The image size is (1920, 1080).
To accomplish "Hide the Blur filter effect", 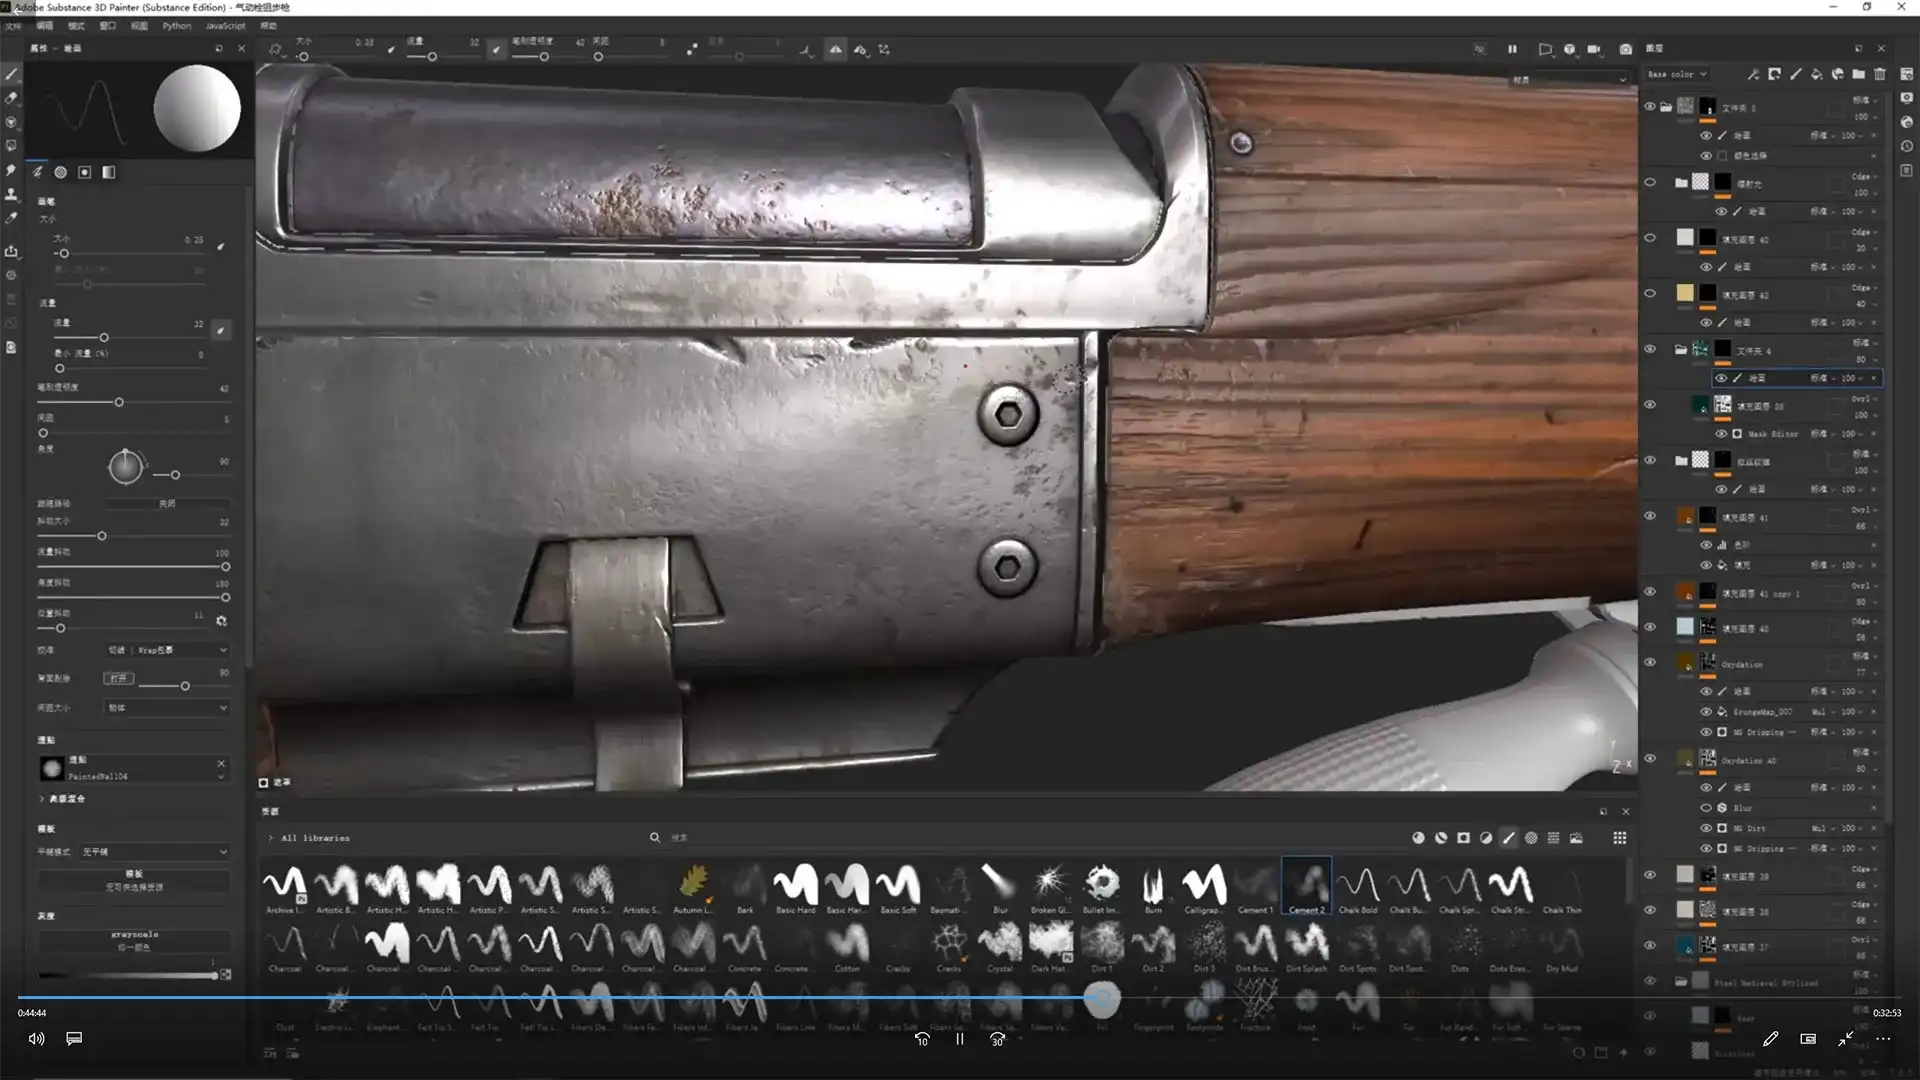I will [x=1706, y=808].
